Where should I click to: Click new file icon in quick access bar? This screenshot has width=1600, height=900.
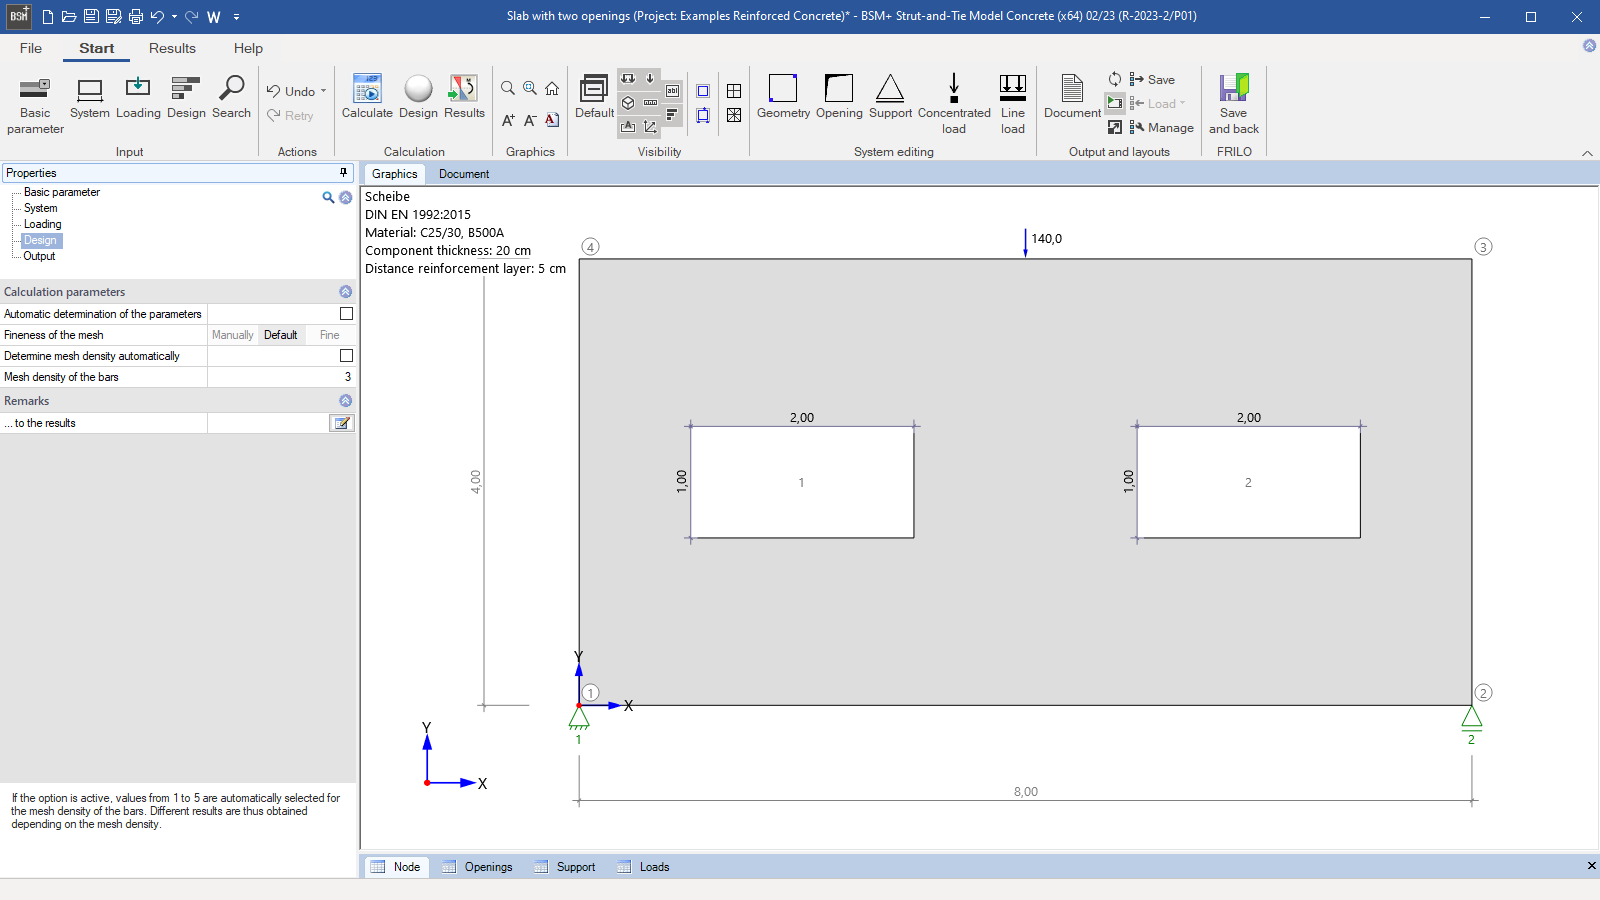click(47, 16)
